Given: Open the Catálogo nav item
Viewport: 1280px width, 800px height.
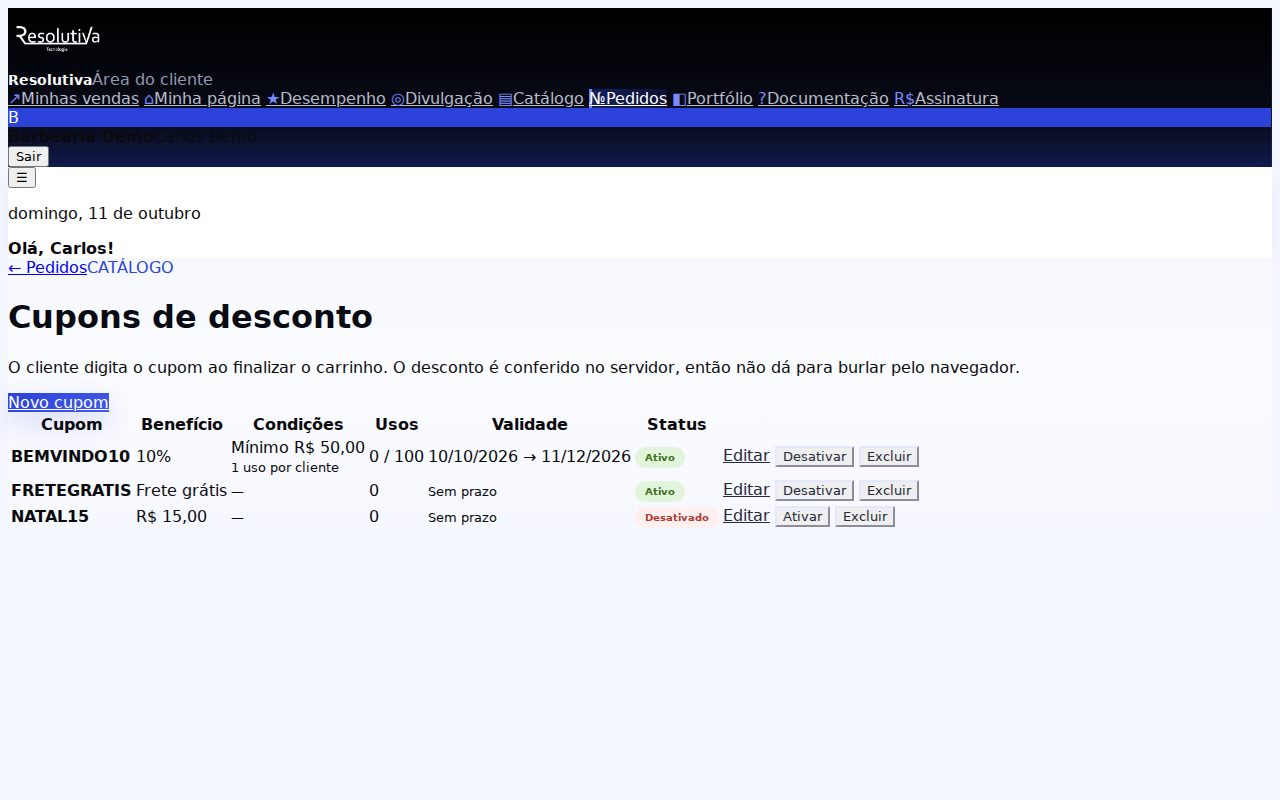Looking at the screenshot, I should [x=541, y=98].
